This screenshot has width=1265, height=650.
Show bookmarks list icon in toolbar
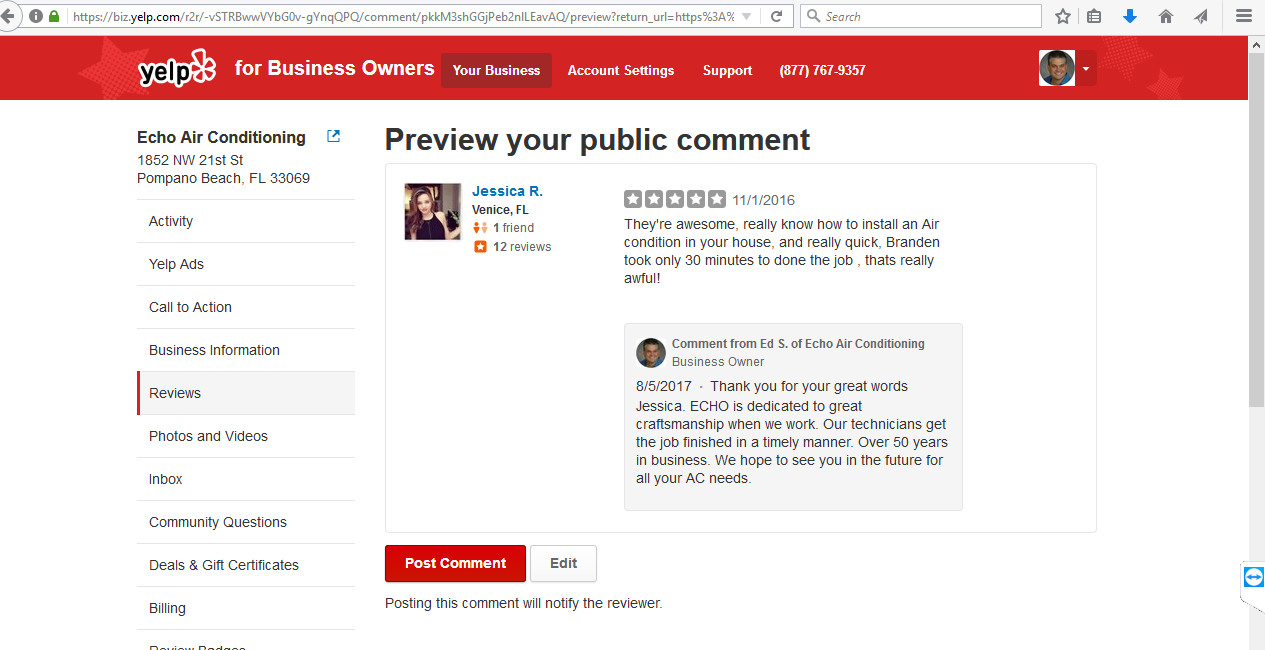[1094, 16]
